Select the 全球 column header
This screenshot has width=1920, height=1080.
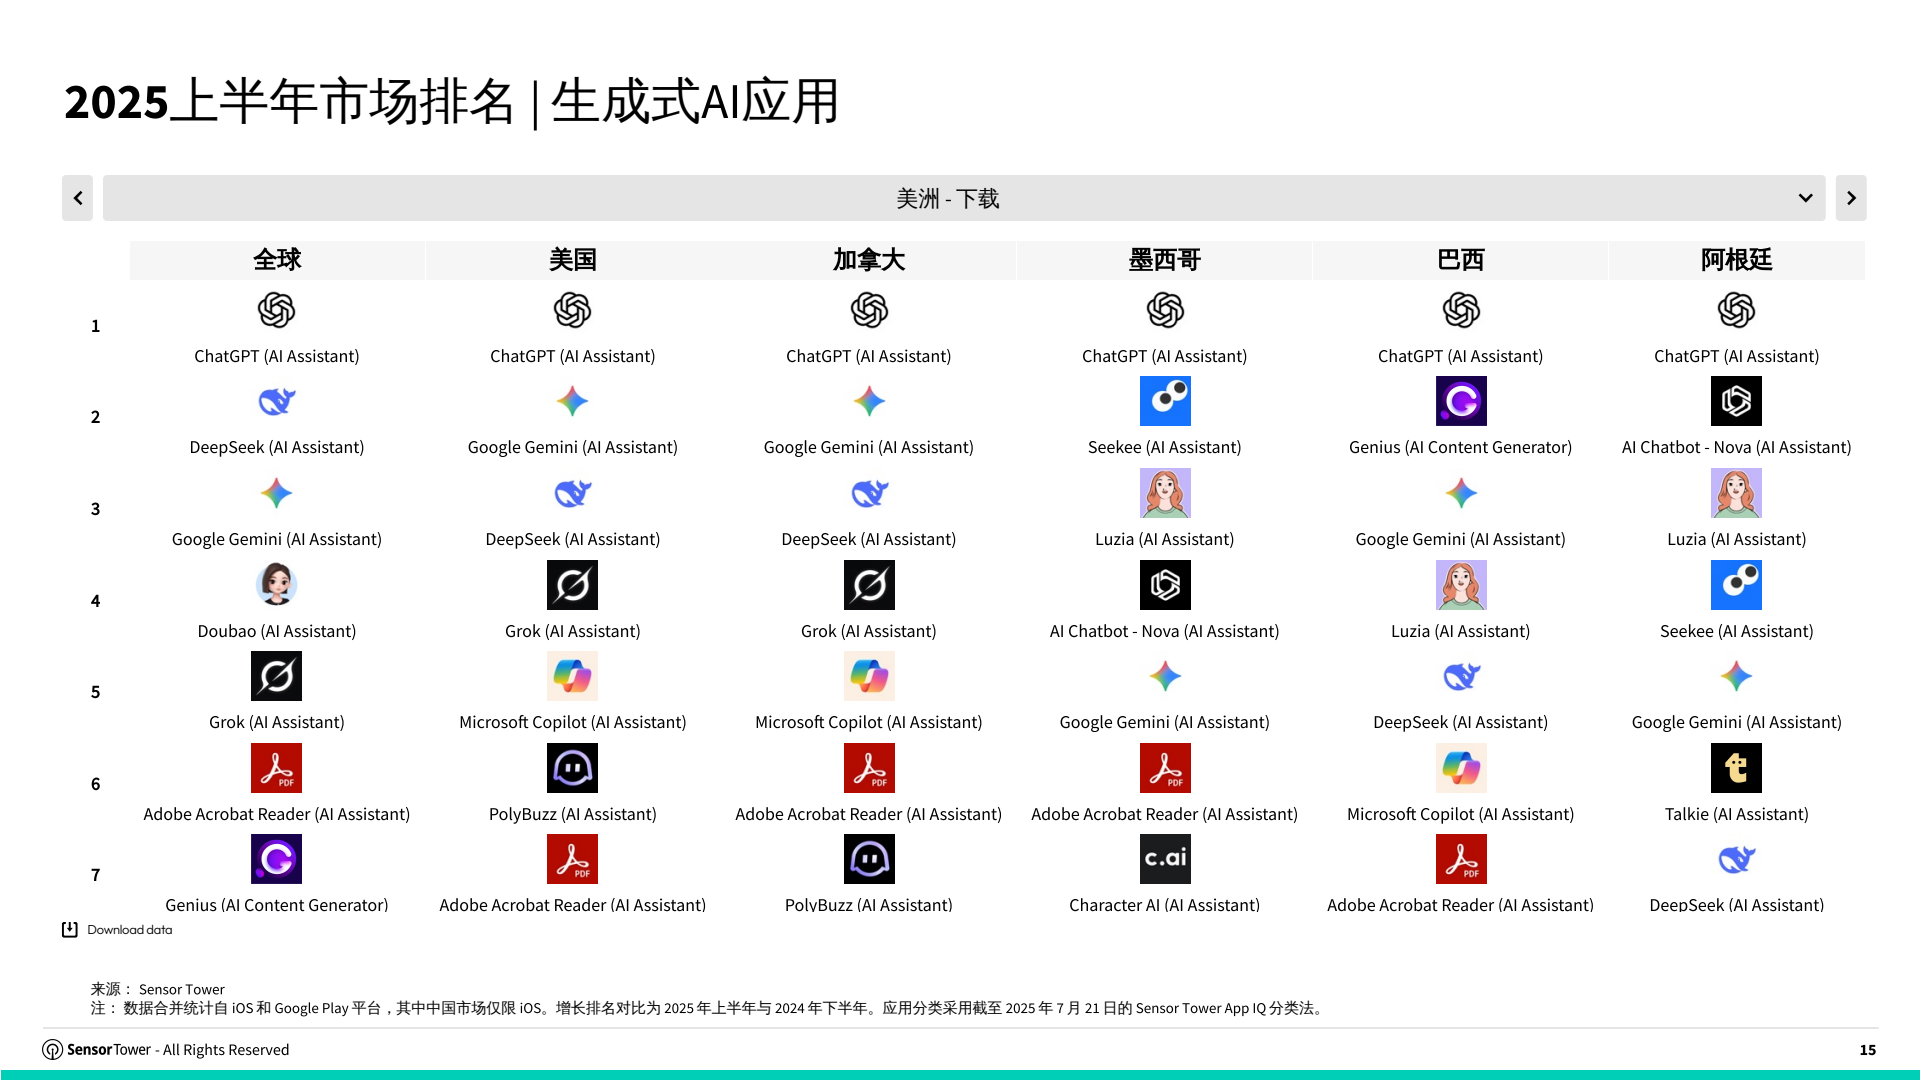[277, 260]
